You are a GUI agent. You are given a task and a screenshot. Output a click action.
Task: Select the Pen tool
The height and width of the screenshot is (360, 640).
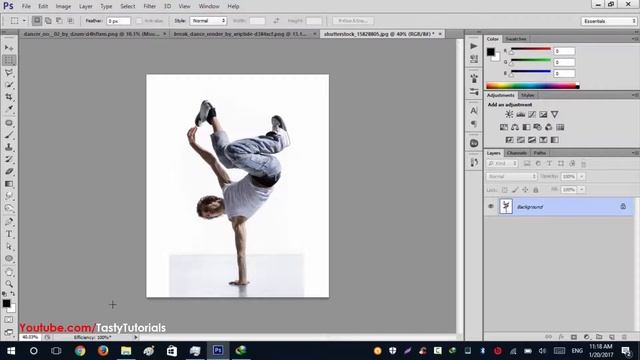click(x=9, y=222)
